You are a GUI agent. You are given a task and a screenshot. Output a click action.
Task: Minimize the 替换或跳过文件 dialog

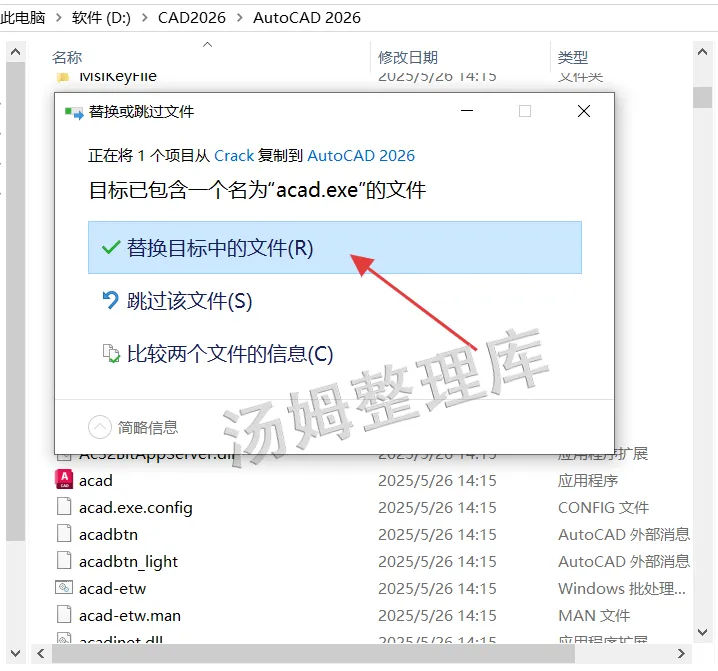467,111
